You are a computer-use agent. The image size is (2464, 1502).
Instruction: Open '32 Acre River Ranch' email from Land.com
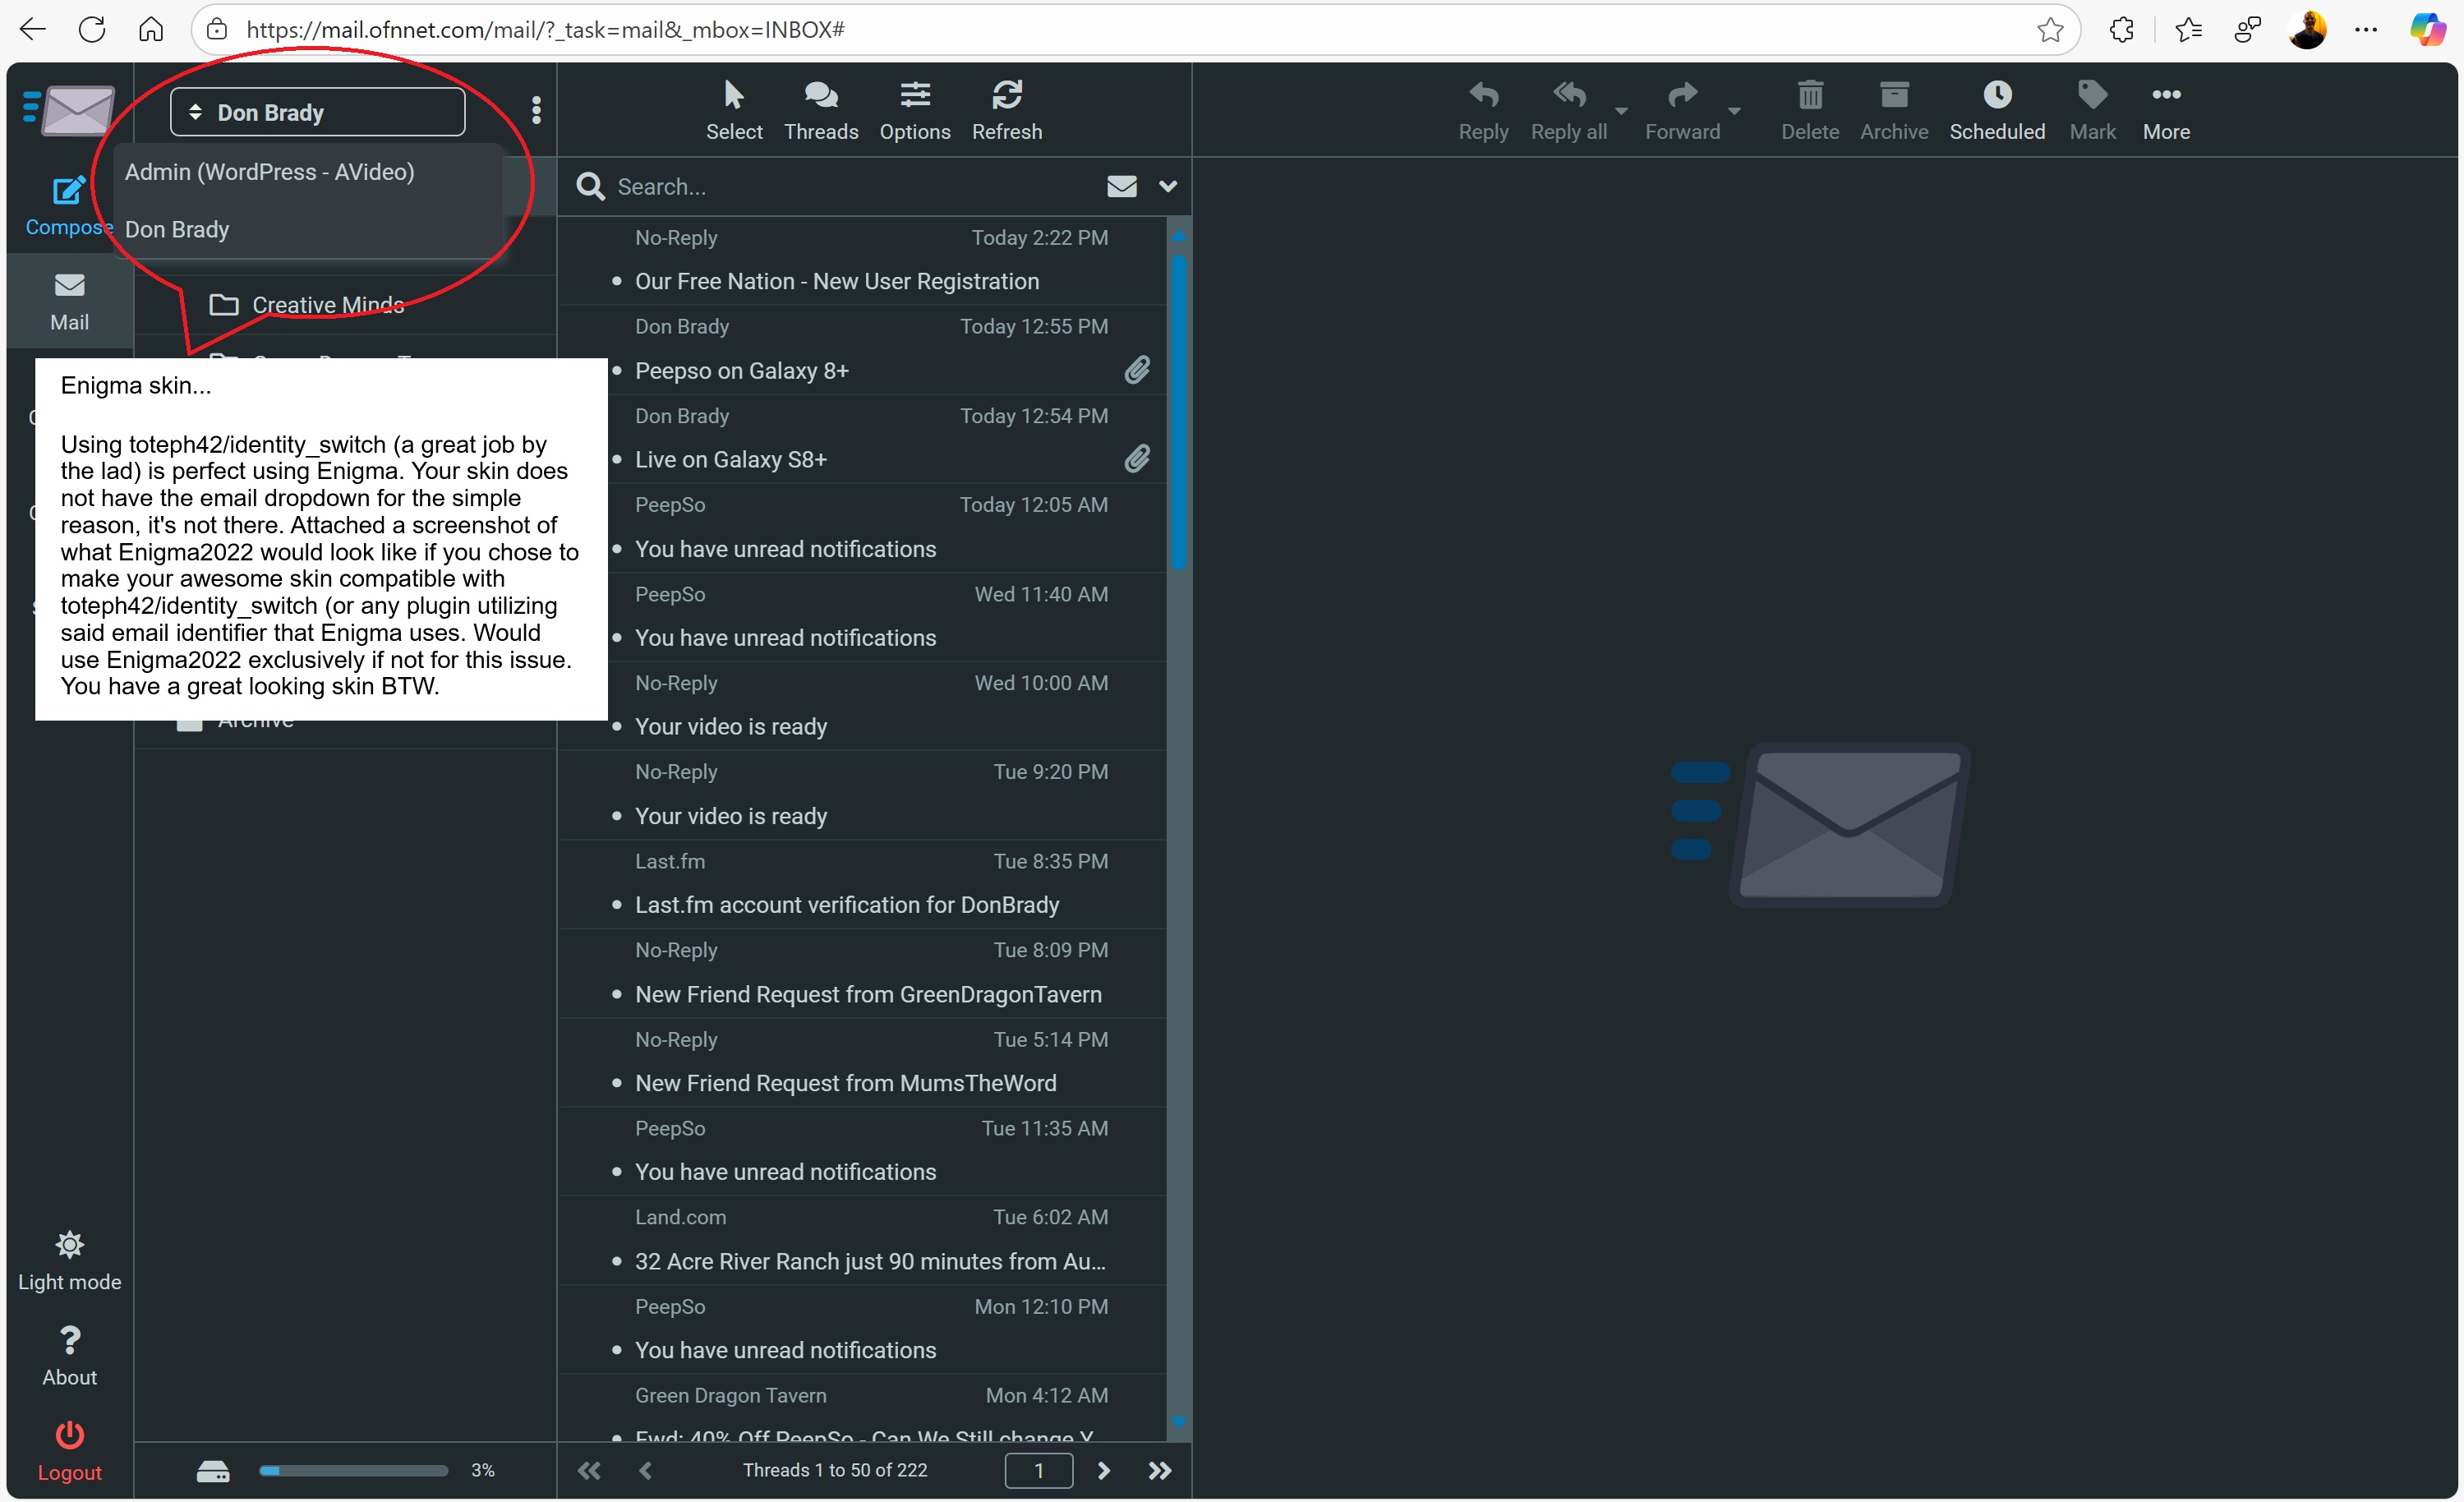coord(863,1240)
